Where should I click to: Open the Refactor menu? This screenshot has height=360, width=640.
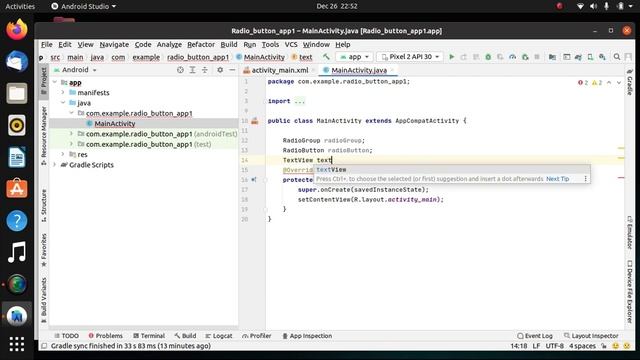point(201,44)
